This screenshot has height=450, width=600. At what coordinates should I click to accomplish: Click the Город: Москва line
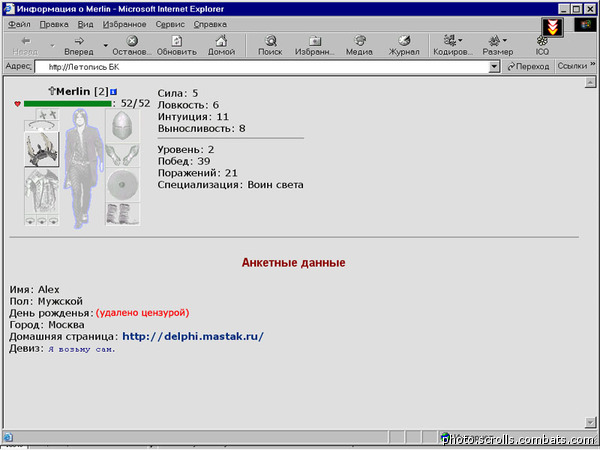[47, 325]
